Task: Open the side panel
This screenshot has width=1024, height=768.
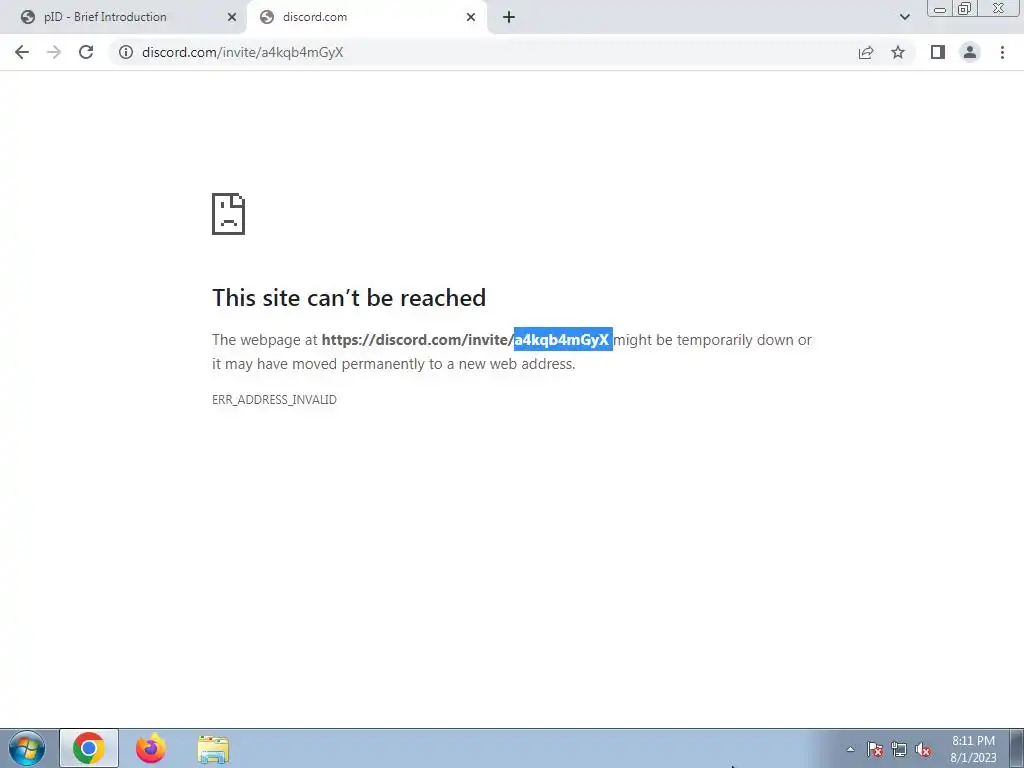Action: click(x=938, y=52)
